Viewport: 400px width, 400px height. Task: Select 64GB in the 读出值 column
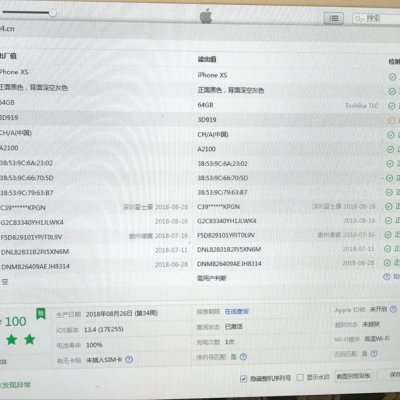point(205,105)
